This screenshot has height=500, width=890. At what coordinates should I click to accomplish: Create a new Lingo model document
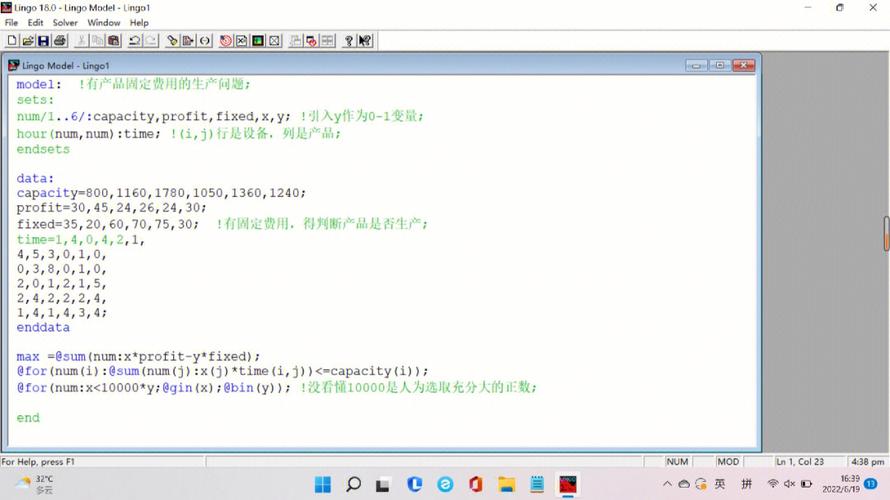(12, 41)
